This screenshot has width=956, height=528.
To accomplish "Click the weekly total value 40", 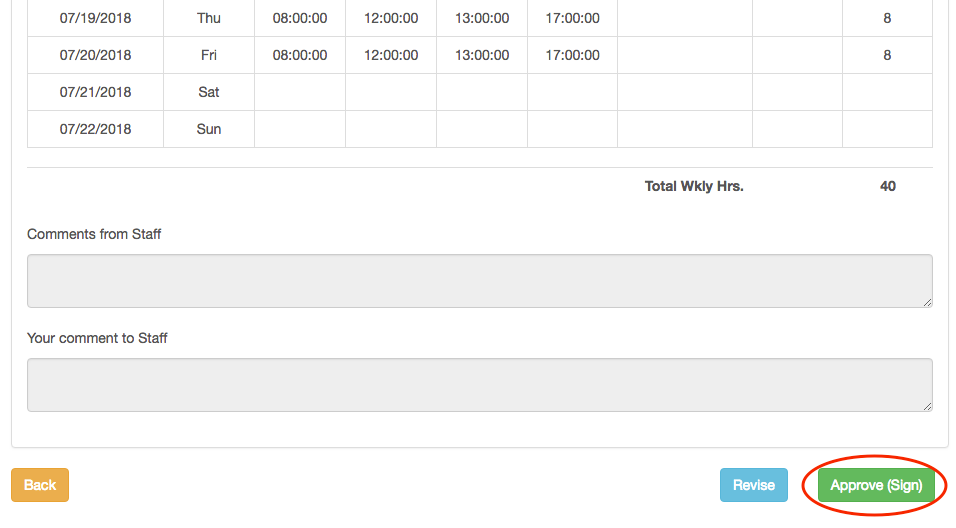I will coord(888,186).
